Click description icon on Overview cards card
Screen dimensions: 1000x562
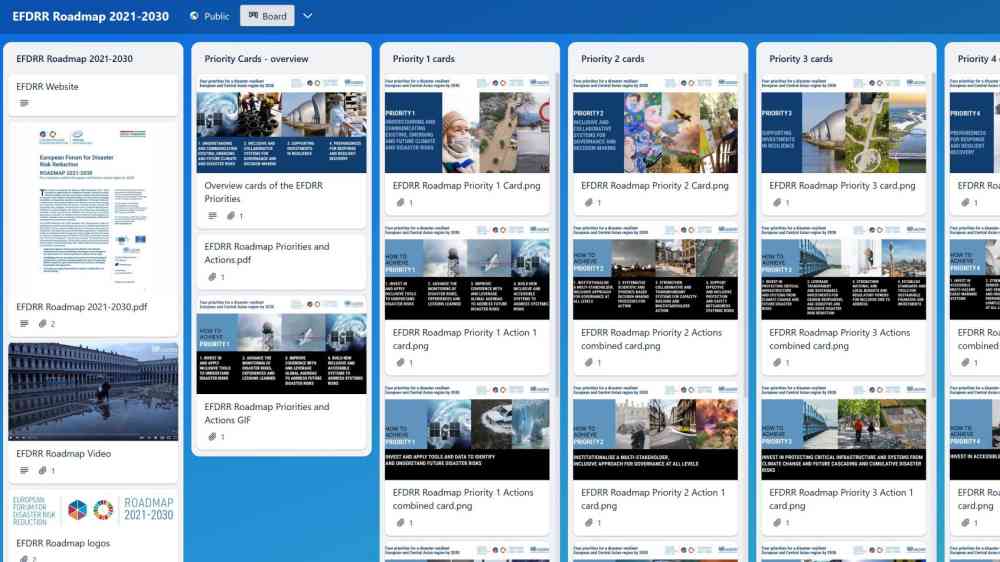coord(212,216)
